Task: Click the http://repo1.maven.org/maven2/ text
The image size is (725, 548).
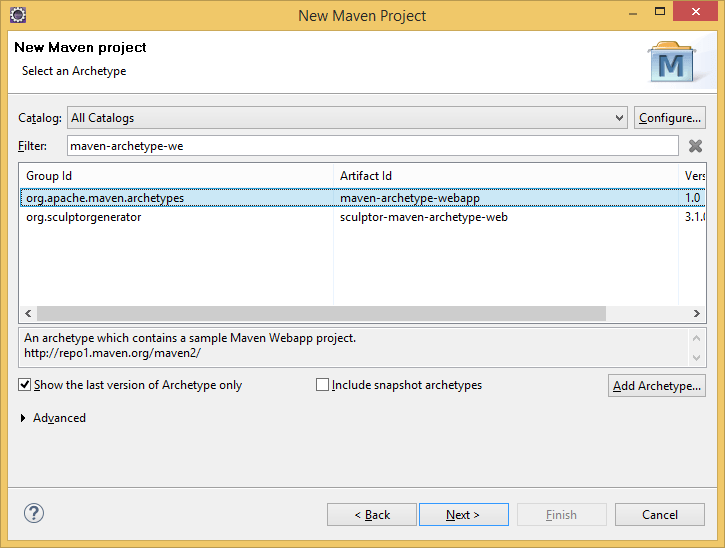Action: click(112, 353)
